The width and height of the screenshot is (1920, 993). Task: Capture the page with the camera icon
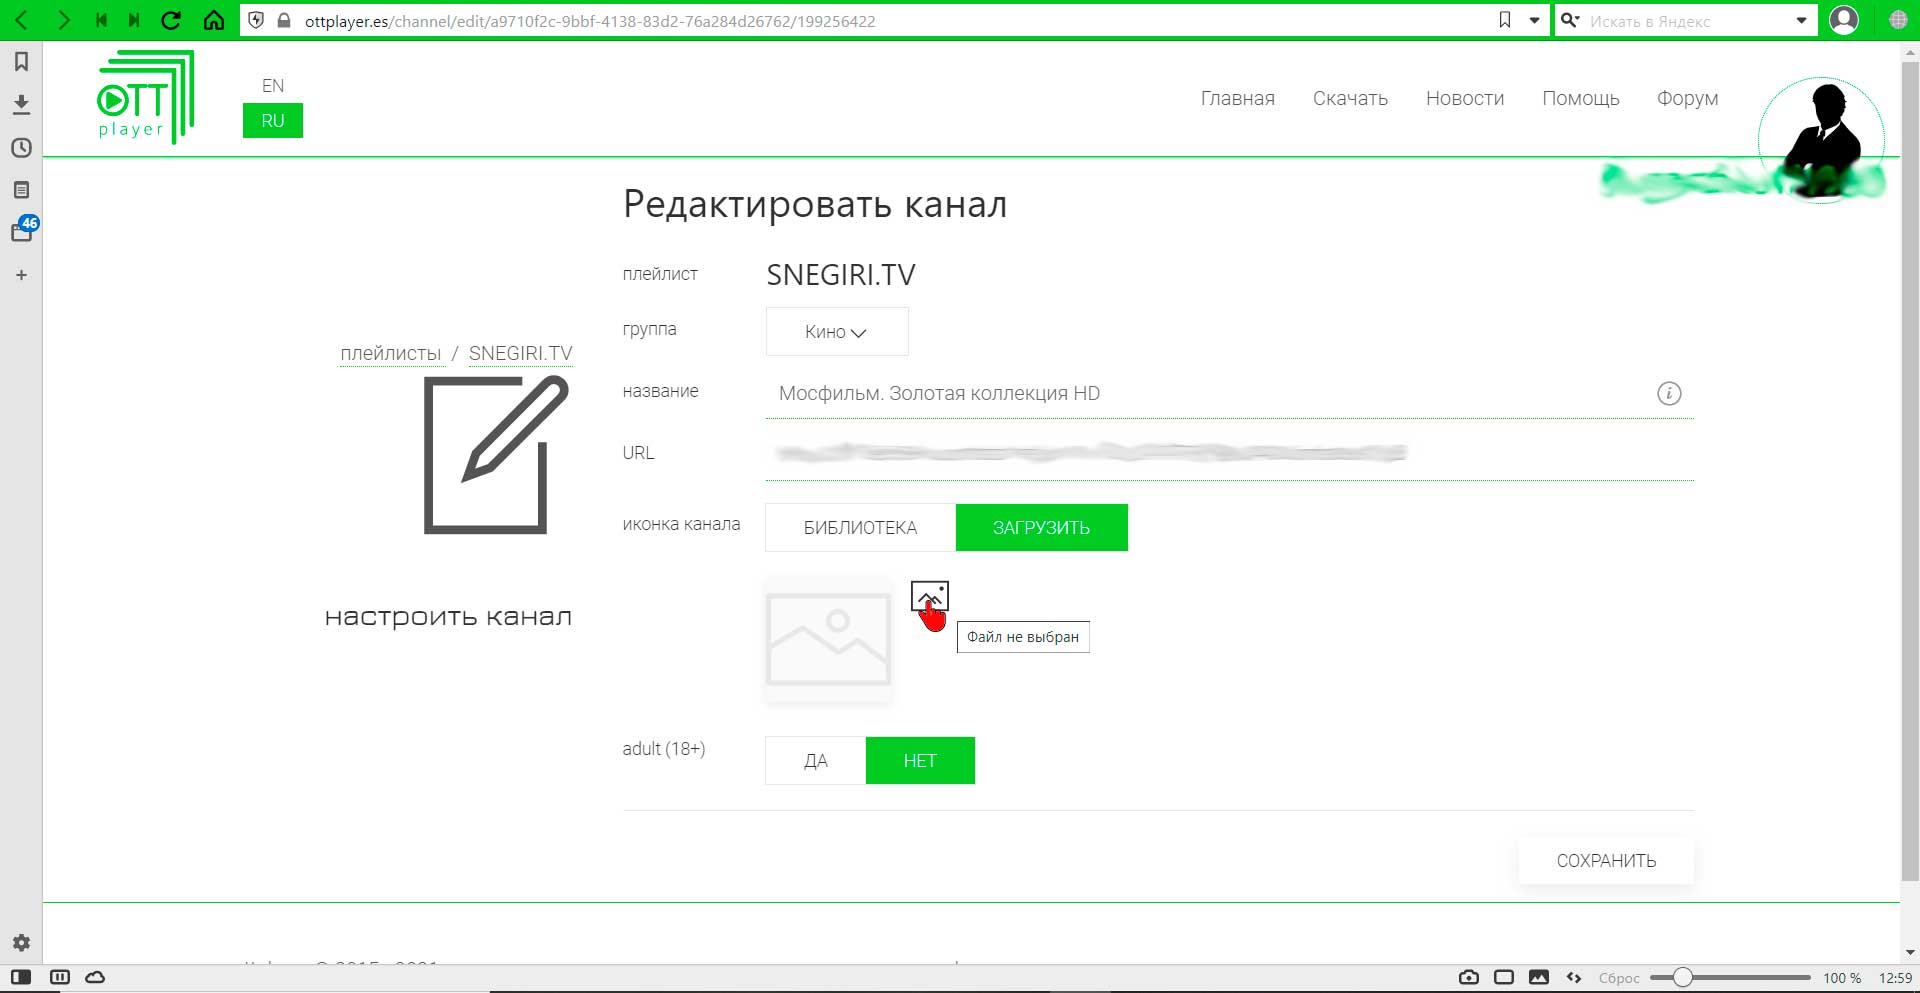(x=1469, y=977)
